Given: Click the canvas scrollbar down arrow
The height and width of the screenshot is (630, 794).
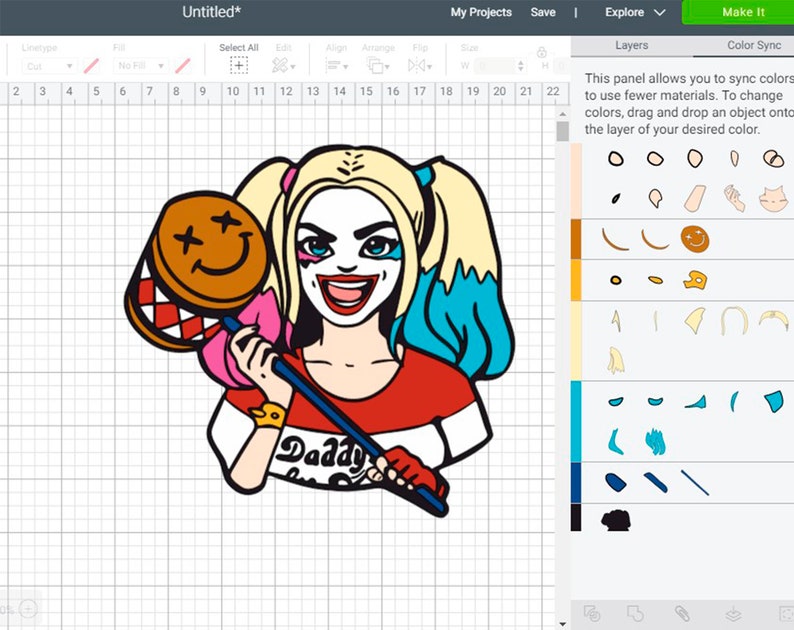Looking at the screenshot, I should click(x=563, y=624).
